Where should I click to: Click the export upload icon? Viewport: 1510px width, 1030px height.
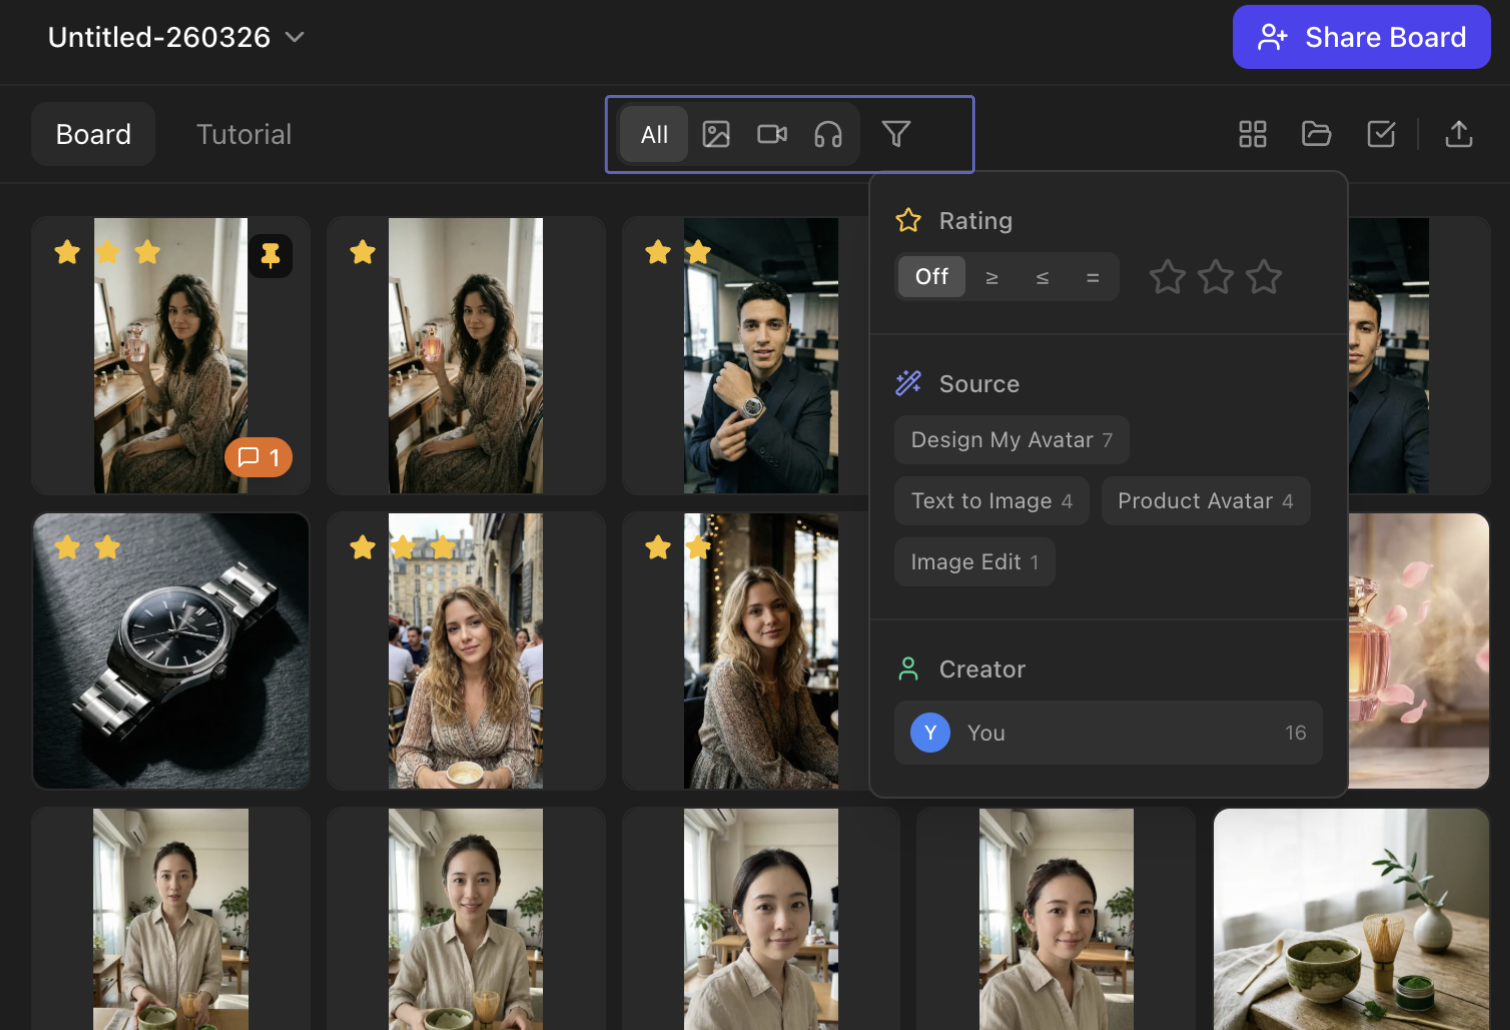pyautogui.click(x=1459, y=134)
